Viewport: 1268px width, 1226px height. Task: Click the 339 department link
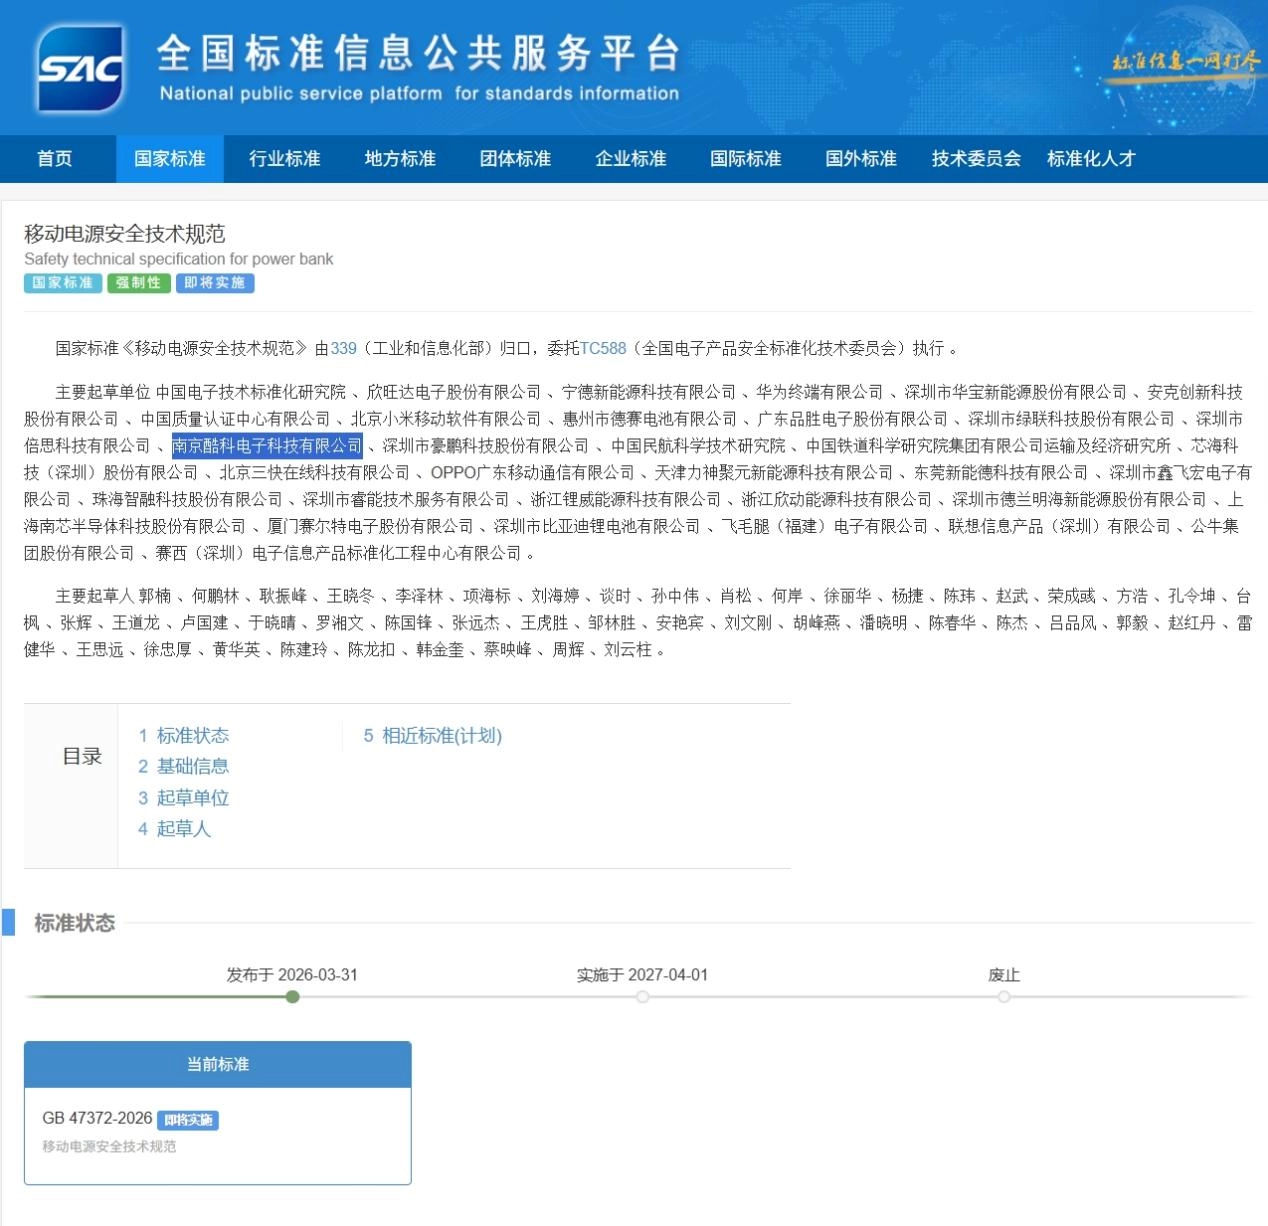[343, 348]
